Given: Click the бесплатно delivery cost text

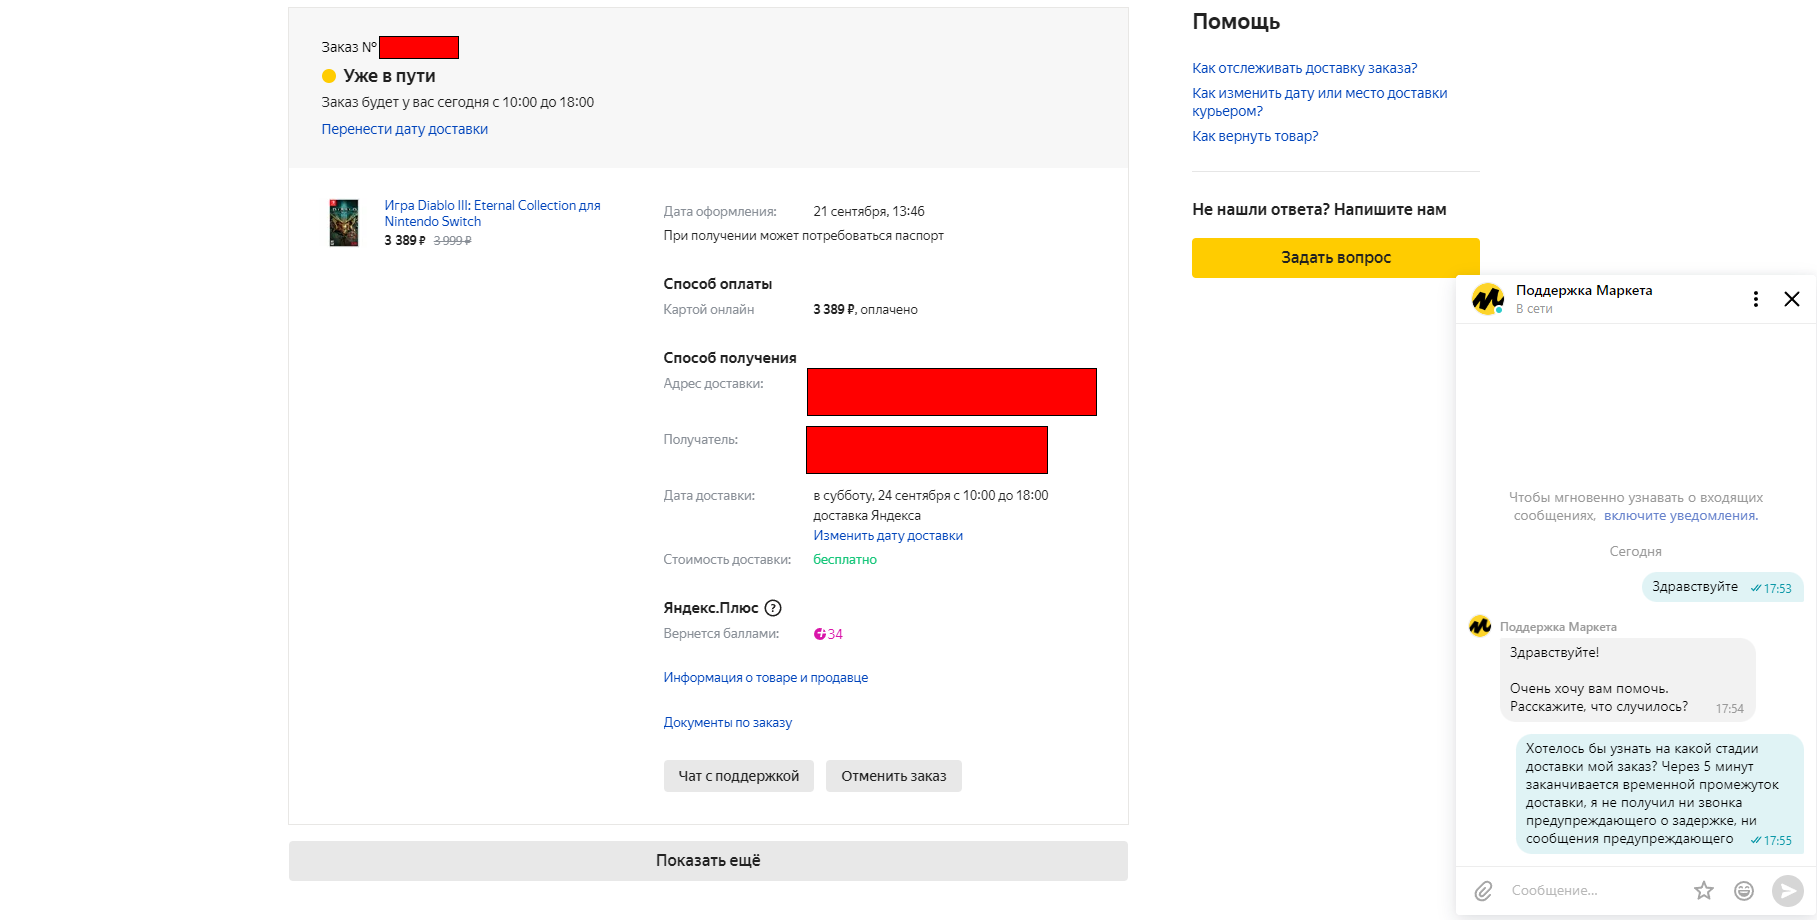Looking at the screenshot, I should (x=844, y=560).
